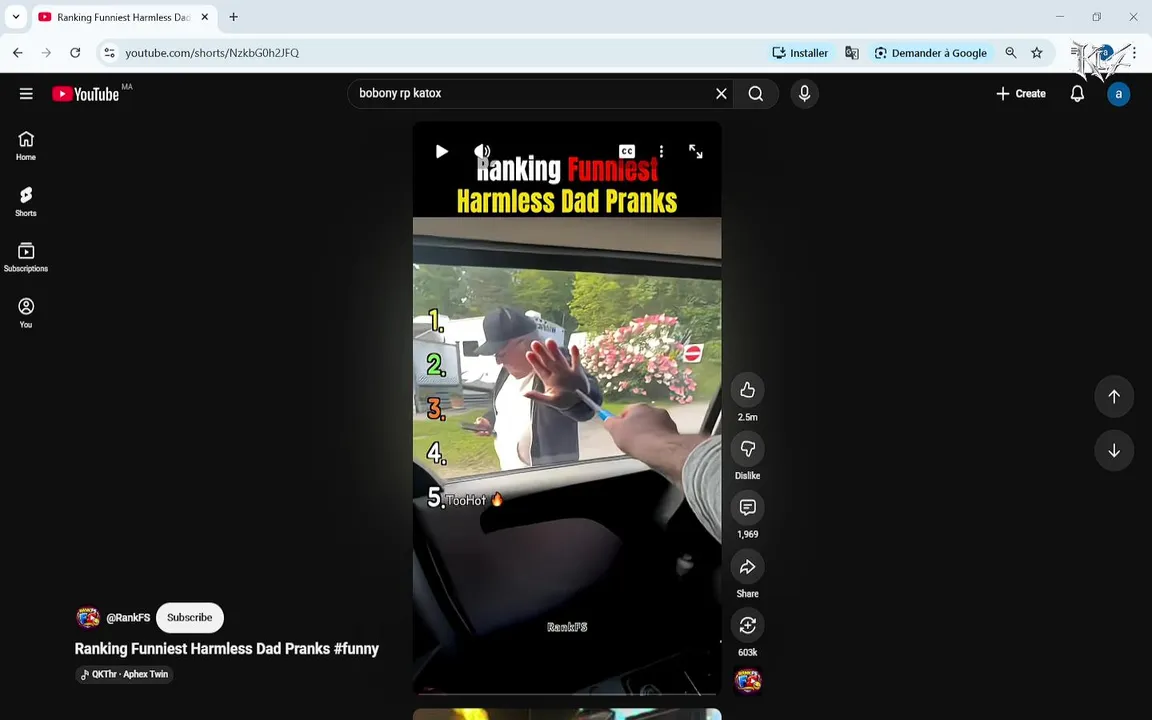This screenshot has width=1152, height=720.
Task: Clear the search box text
Action: (x=721, y=93)
